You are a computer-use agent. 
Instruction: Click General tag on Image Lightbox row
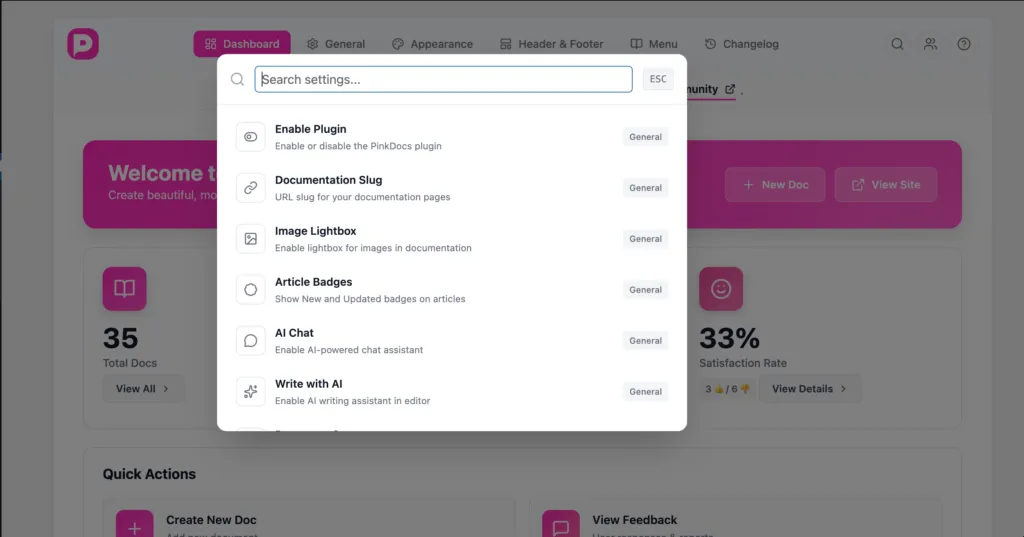(x=645, y=238)
